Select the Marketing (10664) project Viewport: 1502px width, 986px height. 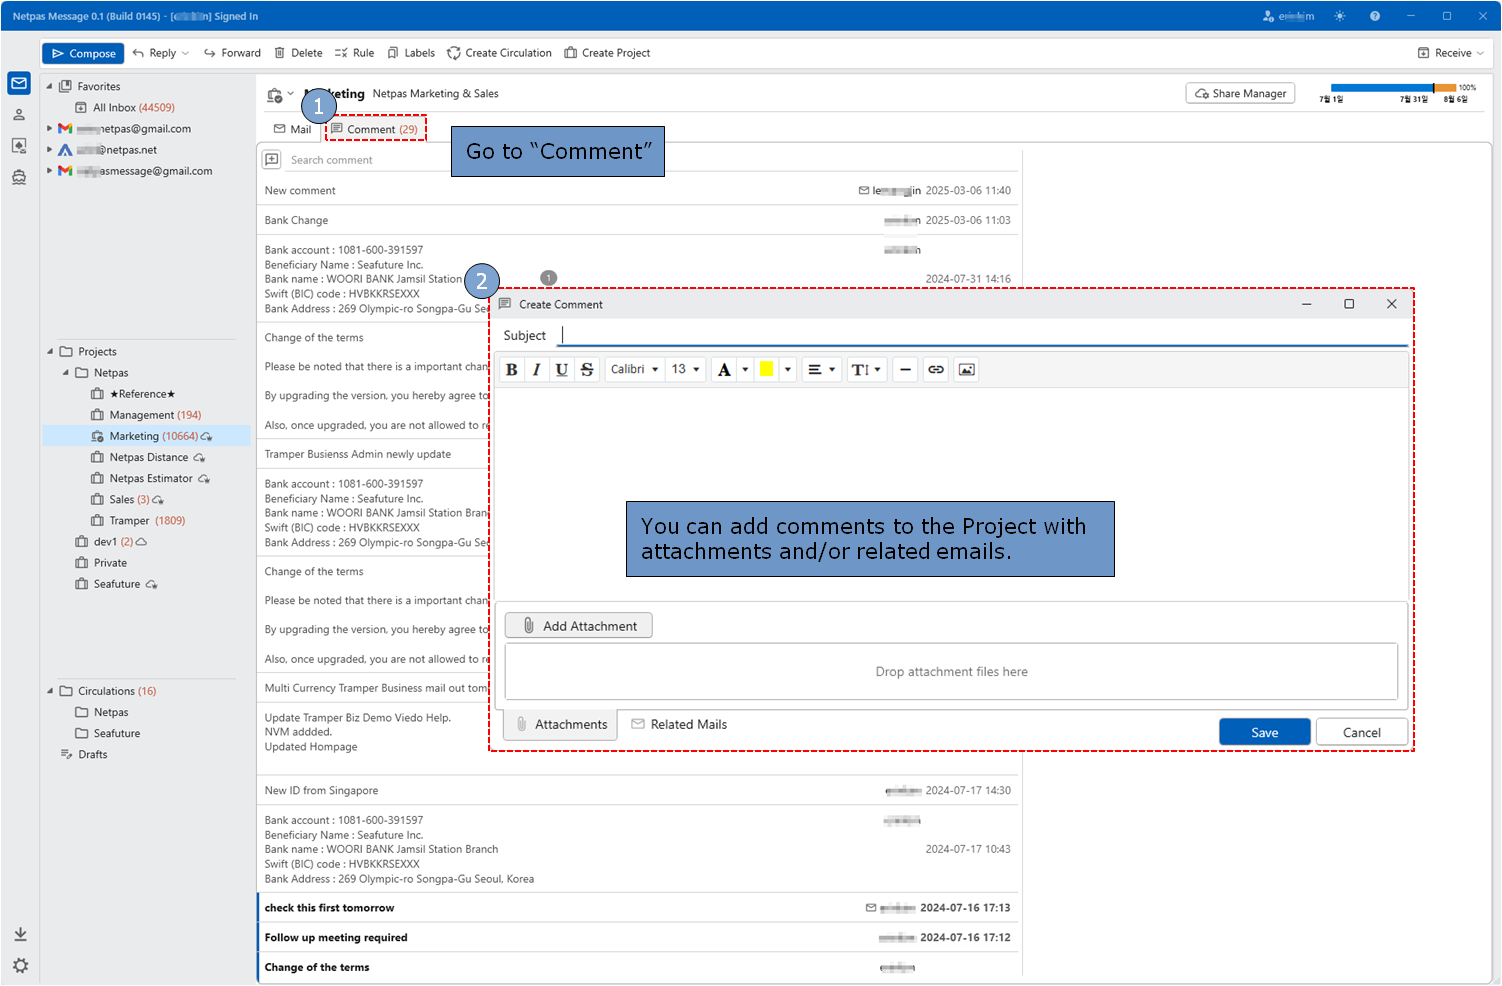(146, 436)
